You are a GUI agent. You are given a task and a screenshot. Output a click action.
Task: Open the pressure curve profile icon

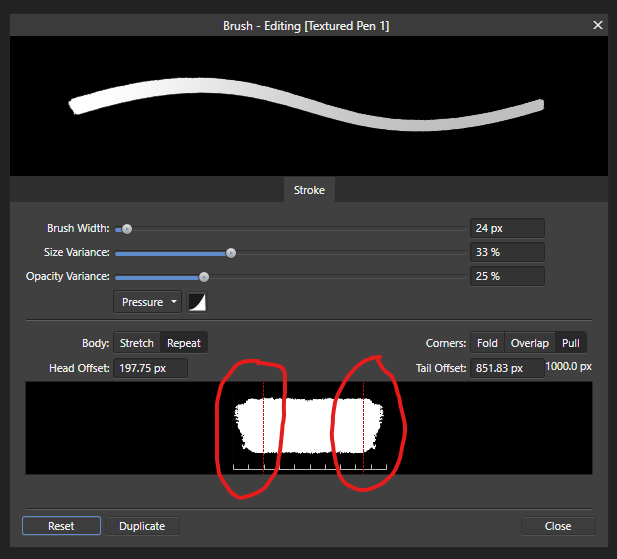[197, 302]
